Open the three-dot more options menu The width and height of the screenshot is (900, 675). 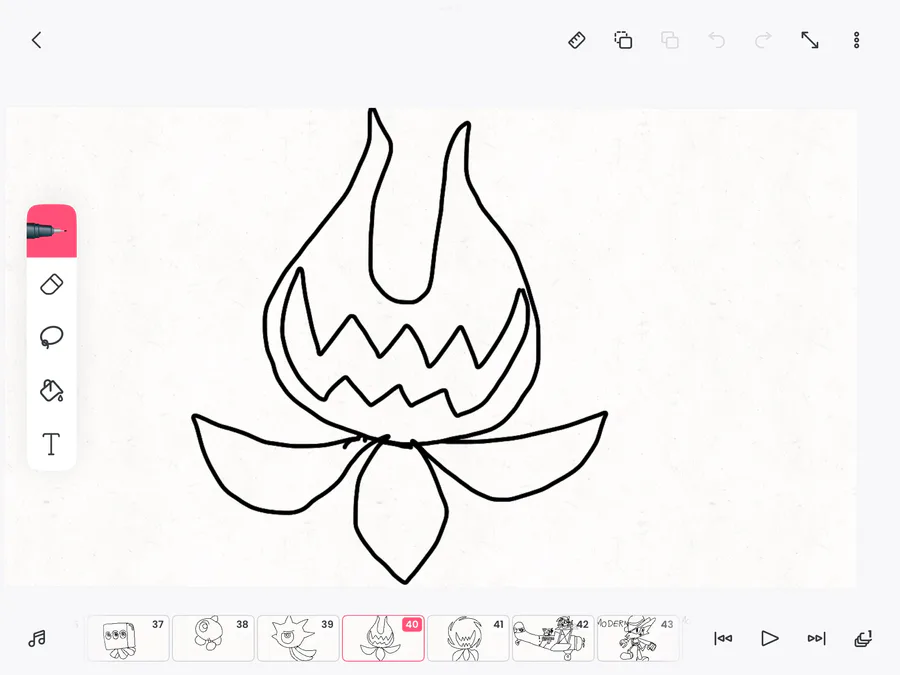tap(856, 40)
